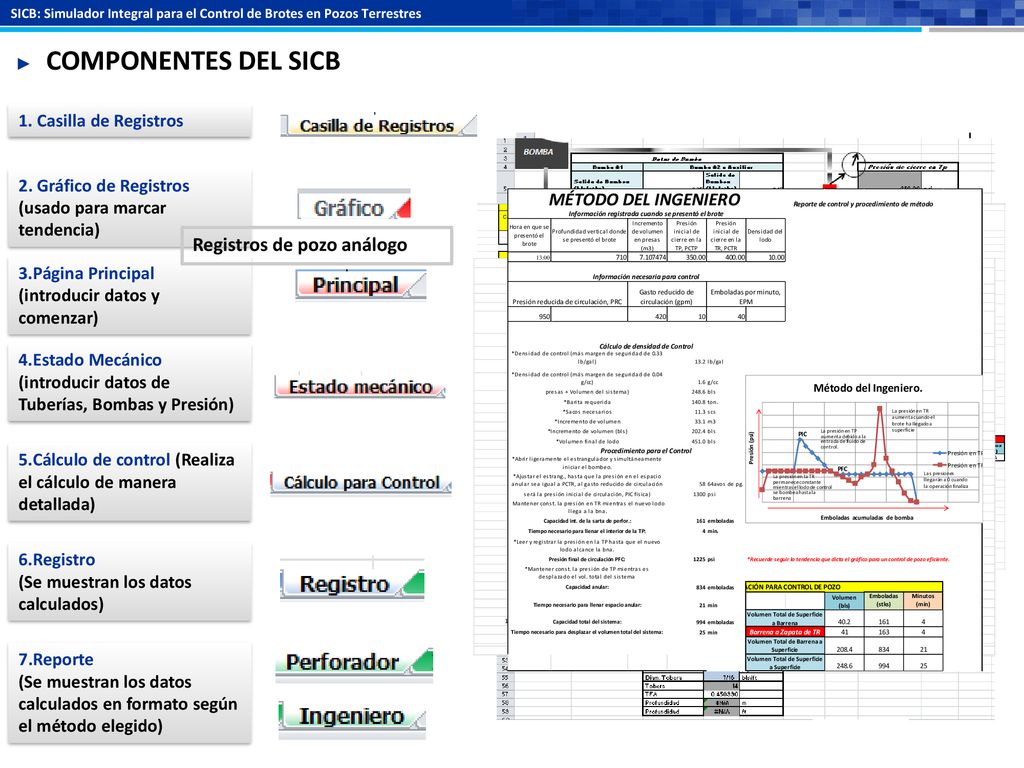This screenshot has width=1024, height=768.
Task: Click the yellow 'PARA CONTROL DE POZO' header
Action: click(x=844, y=586)
